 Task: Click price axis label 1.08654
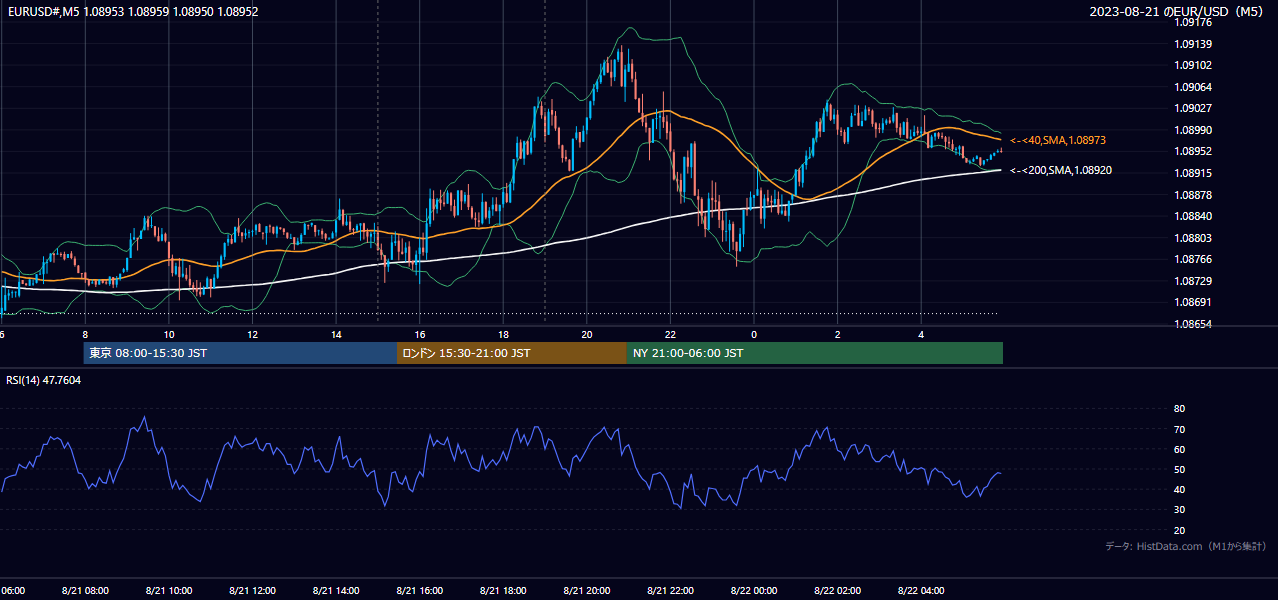click(1193, 324)
